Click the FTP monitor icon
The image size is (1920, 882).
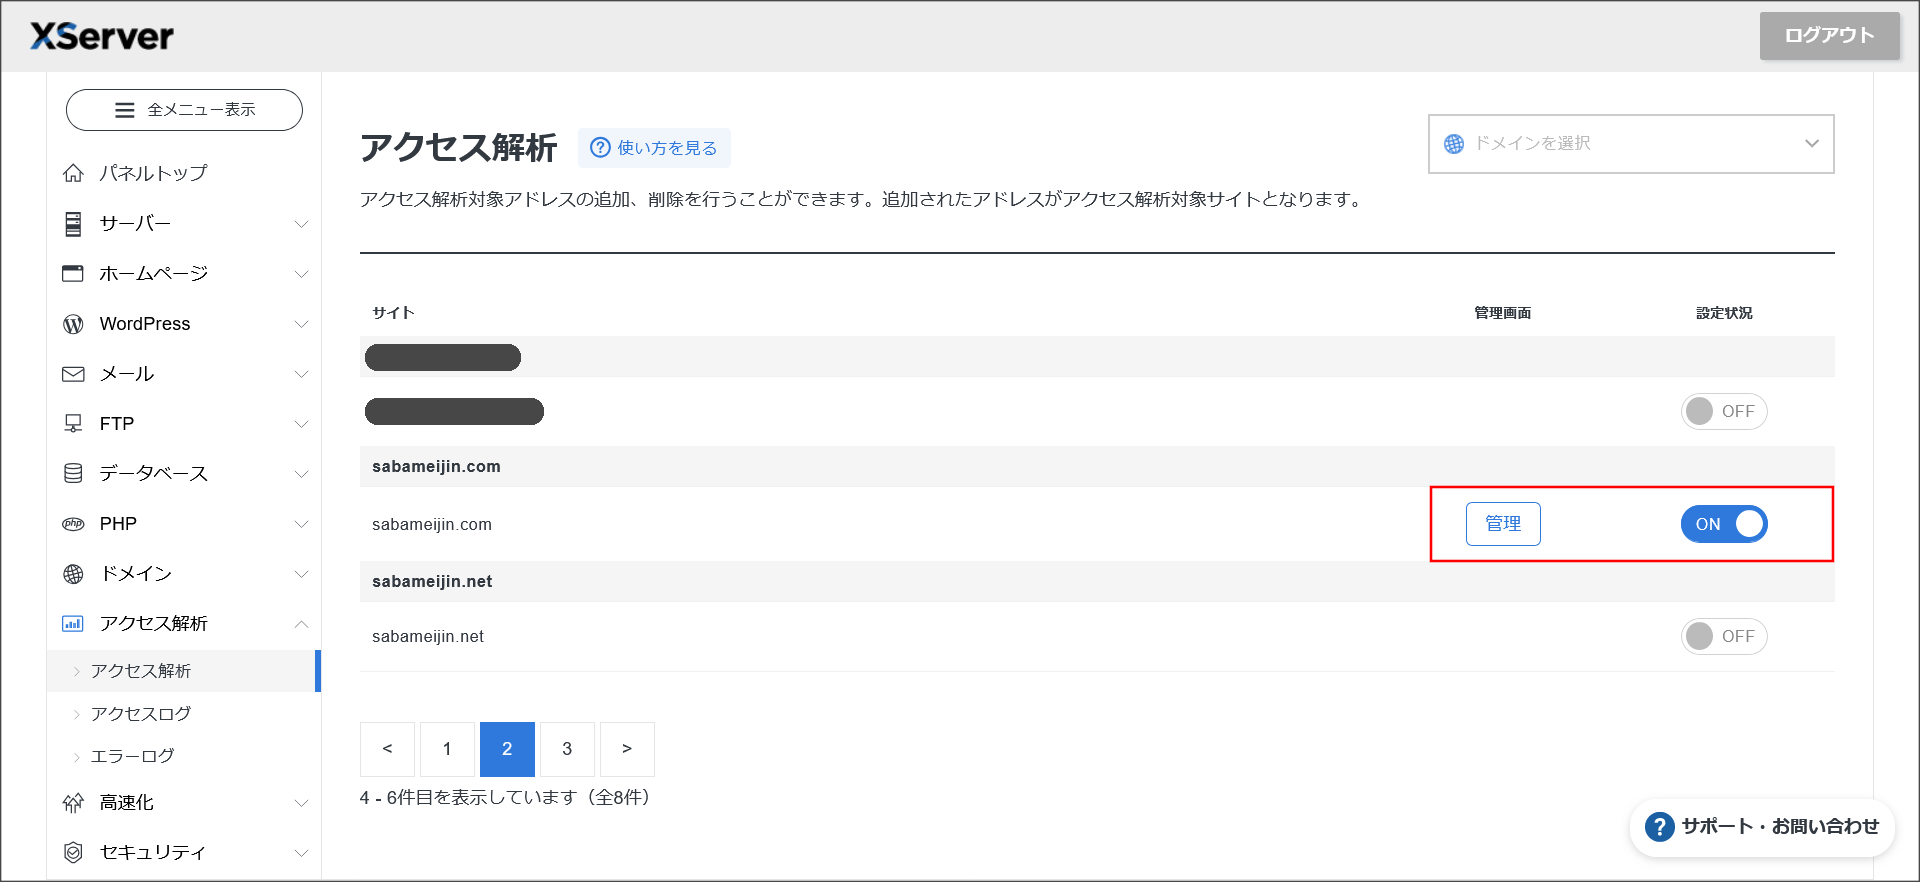[73, 424]
